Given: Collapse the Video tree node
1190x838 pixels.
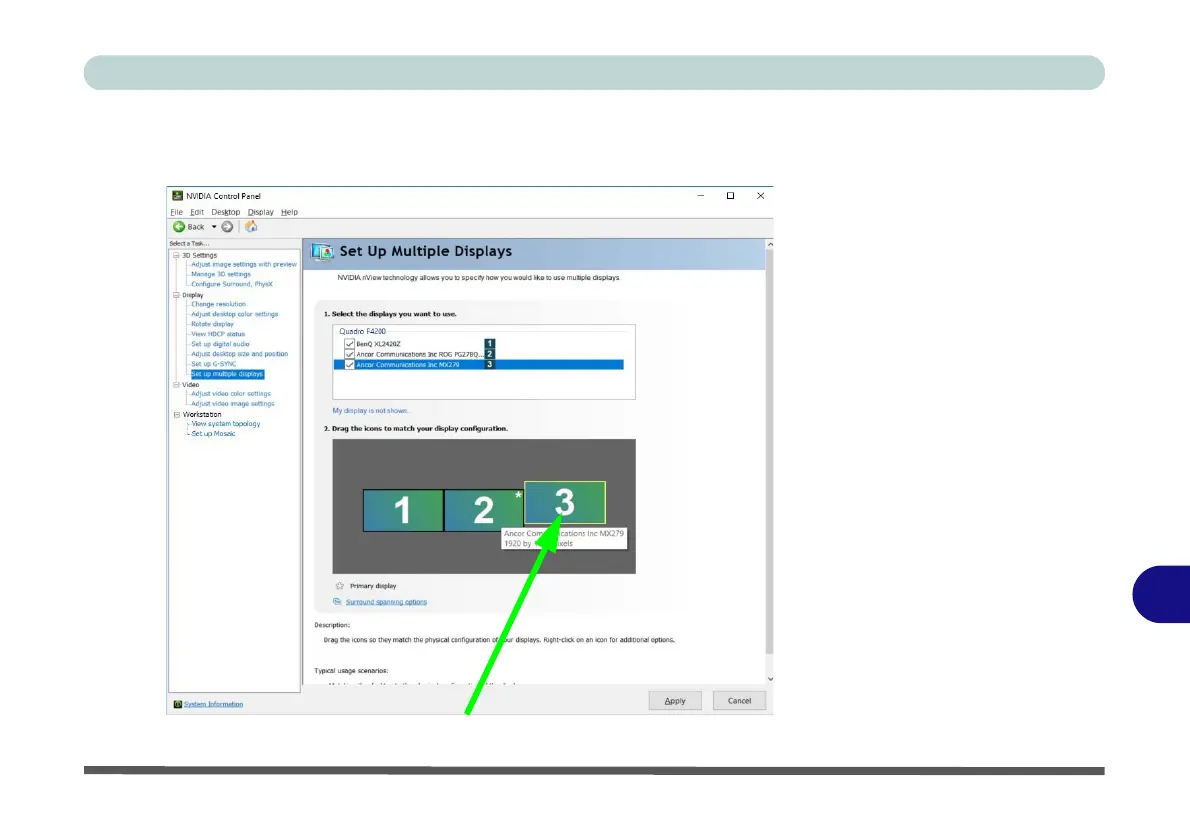Looking at the screenshot, I should 176,385.
